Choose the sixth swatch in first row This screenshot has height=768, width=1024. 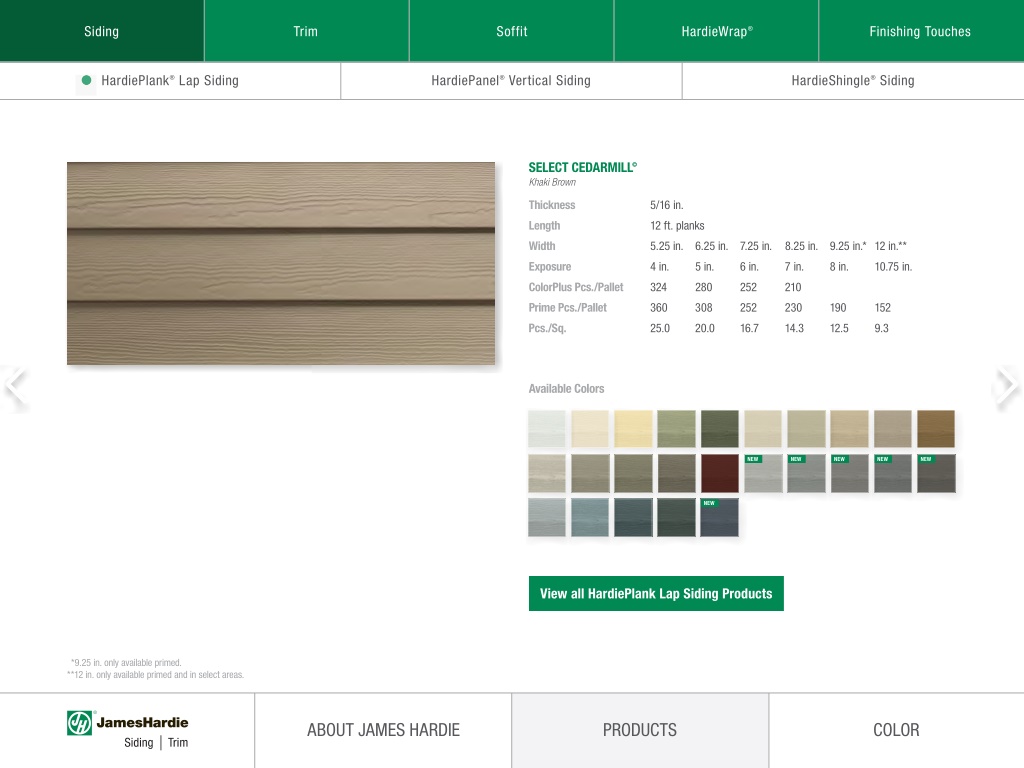point(763,429)
